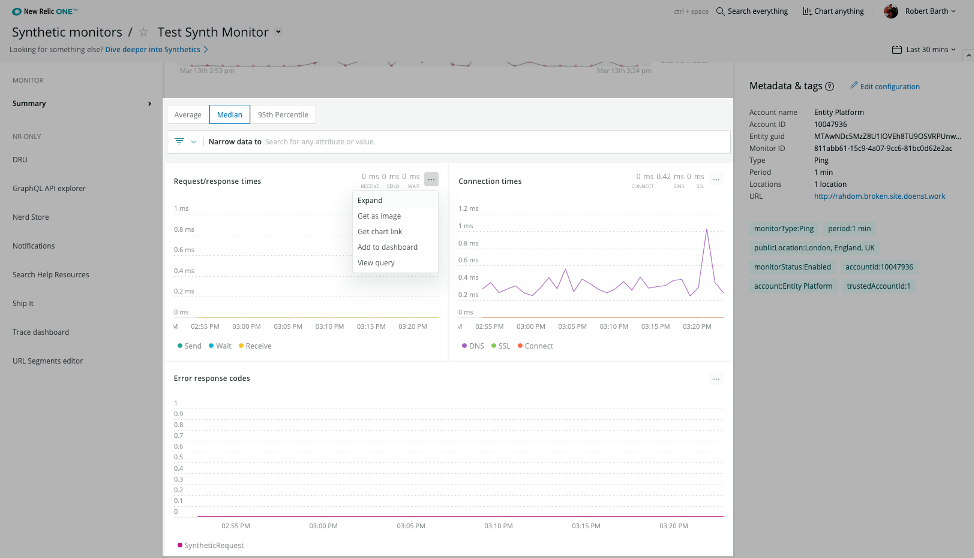Open Chart anything

(833, 11)
